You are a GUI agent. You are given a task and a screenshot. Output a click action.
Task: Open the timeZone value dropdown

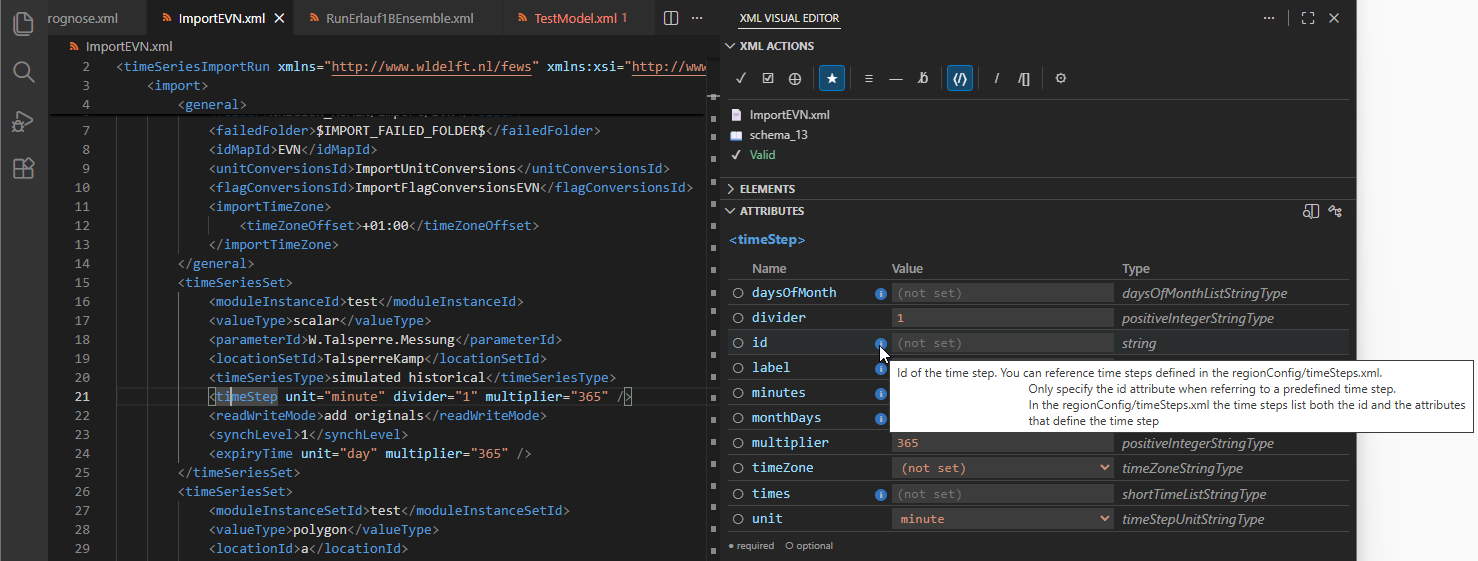pyautogui.click(x=1002, y=468)
